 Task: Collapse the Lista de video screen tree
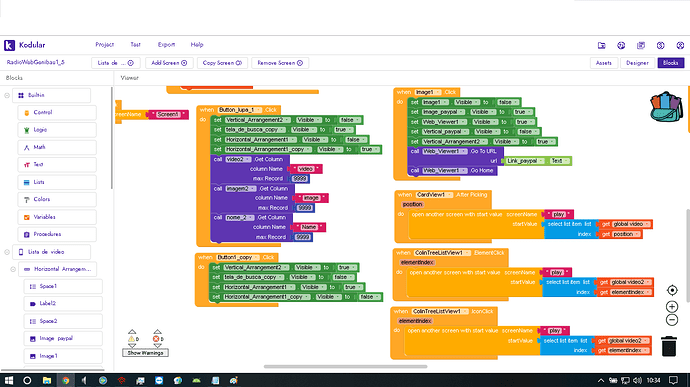click(7, 252)
